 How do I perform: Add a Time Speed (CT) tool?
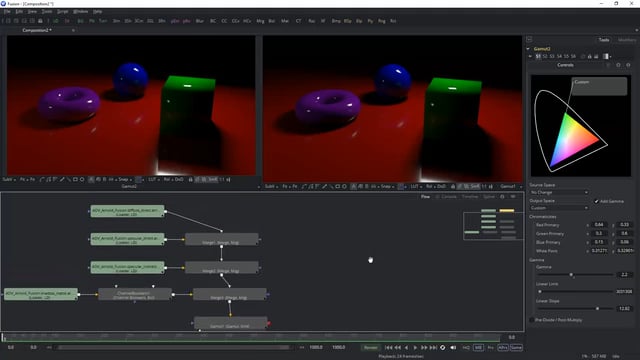298,21
